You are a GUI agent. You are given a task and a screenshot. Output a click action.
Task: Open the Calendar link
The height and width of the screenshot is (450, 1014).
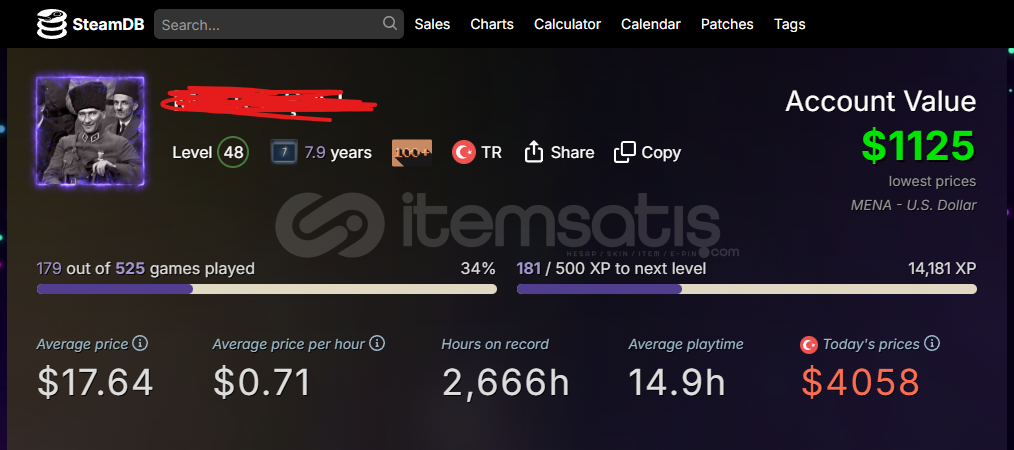(x=651, y=24)
